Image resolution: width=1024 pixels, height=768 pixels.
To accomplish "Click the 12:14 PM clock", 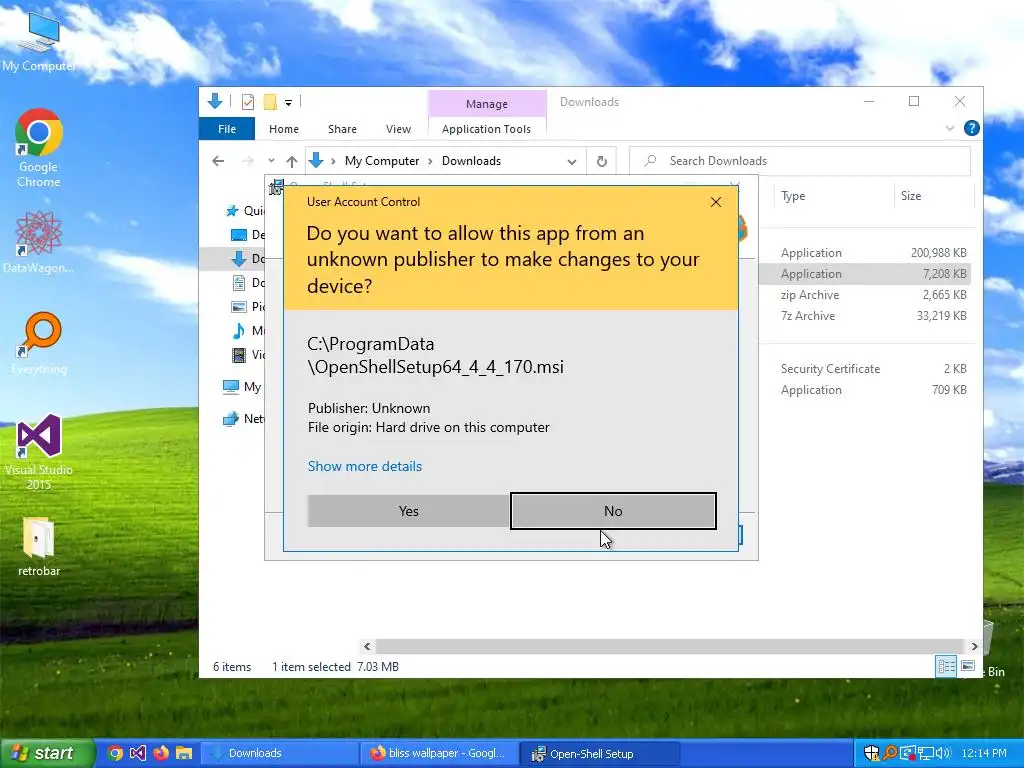I will pyautogui.click(x=984, y=754).
